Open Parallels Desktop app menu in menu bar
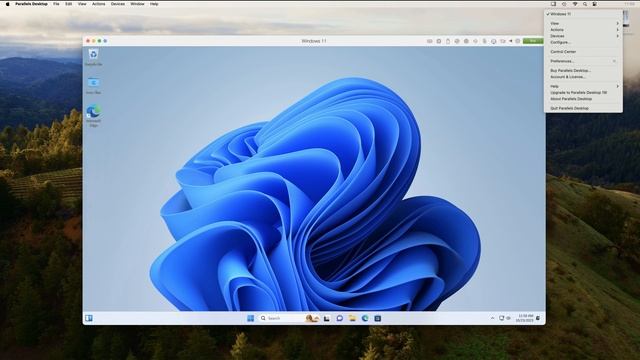Screen dimensions: 640x360 31,4
